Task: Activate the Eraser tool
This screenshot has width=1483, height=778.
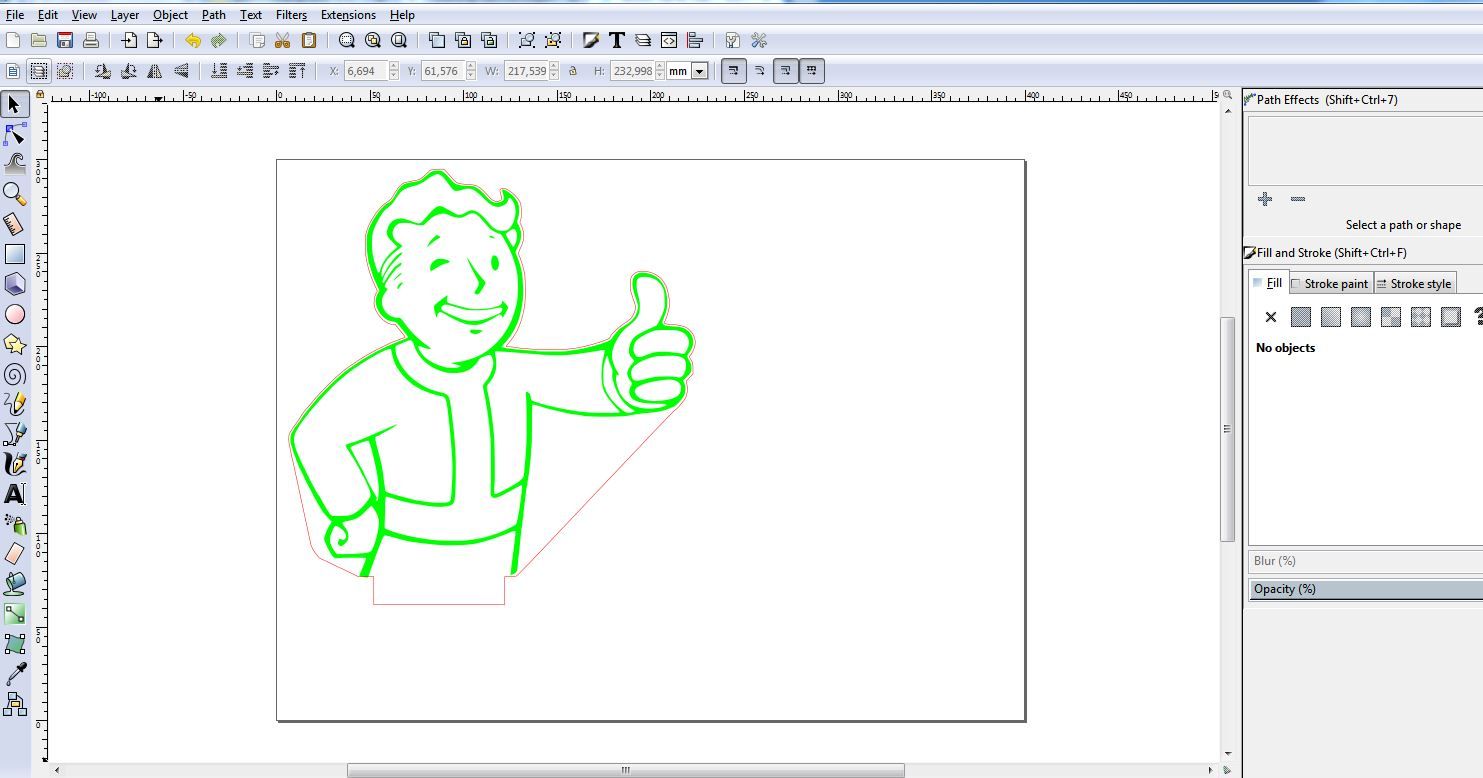Action: coord(15,554)
